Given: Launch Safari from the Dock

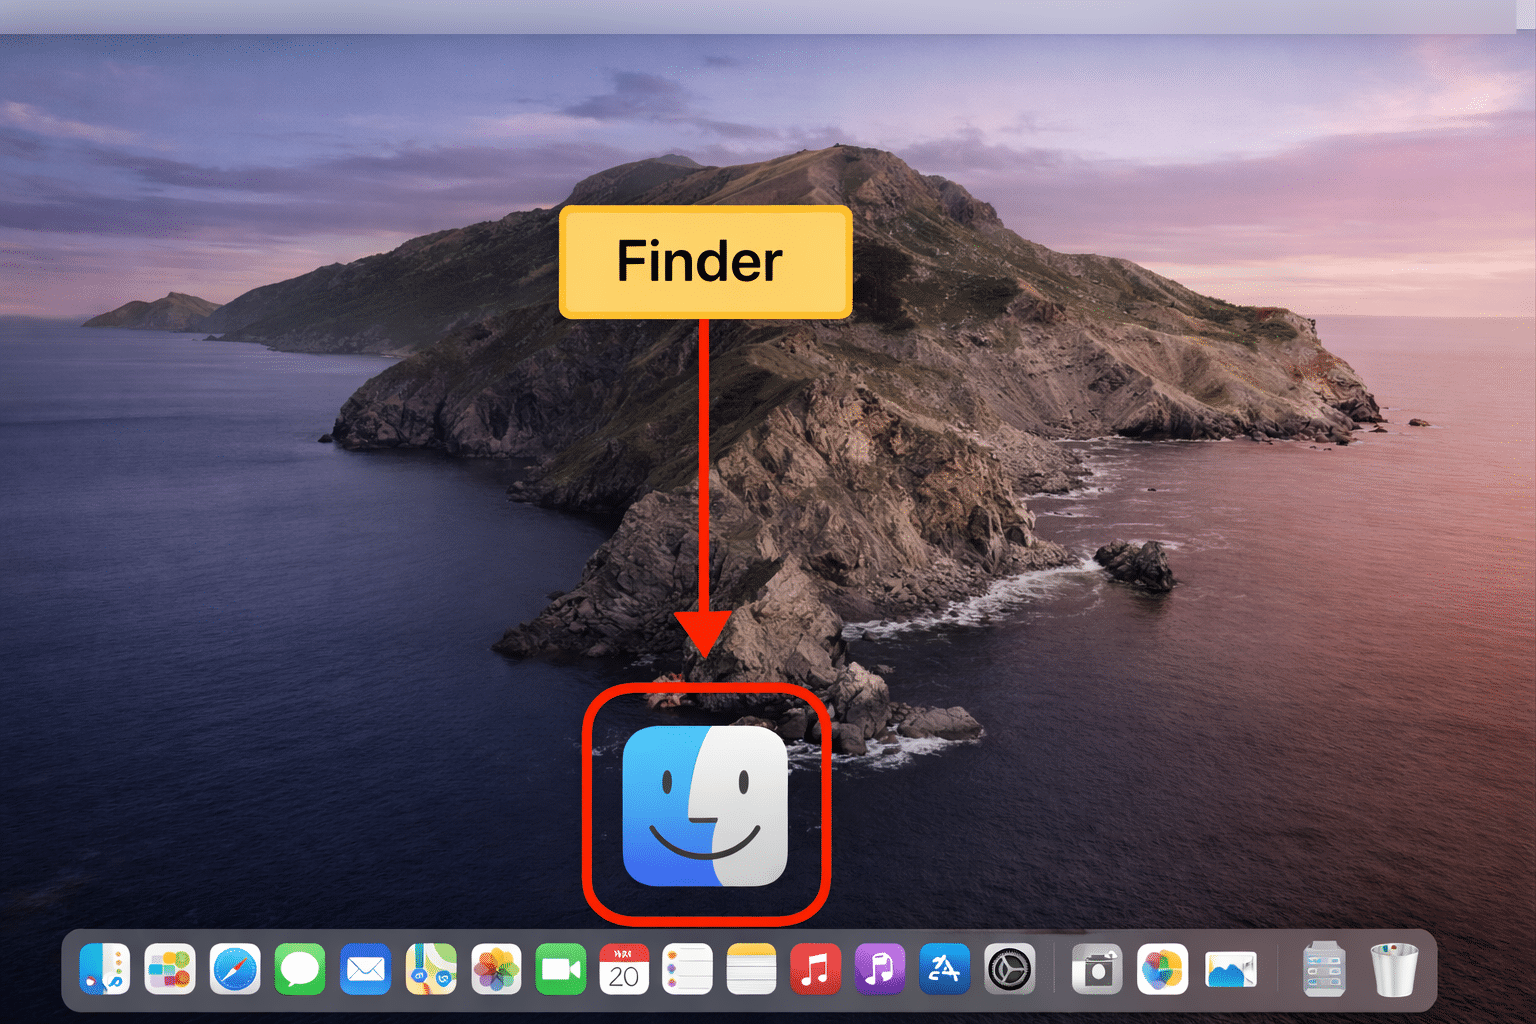Looking at the screenshot, I should [235, 969].
